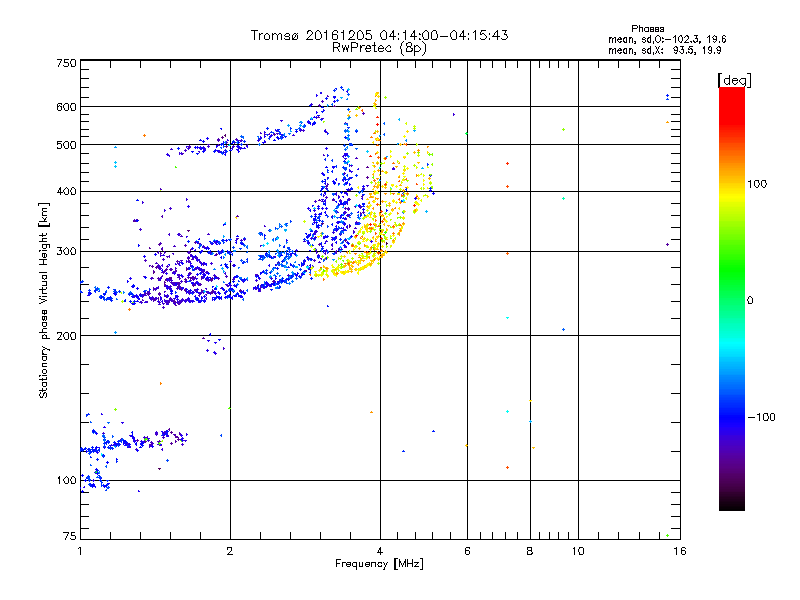Image resolution: width=800 pixels, height=600 pixels.
Task: Click the x-axis tick label "16"
Action: [x=680, y=551]
